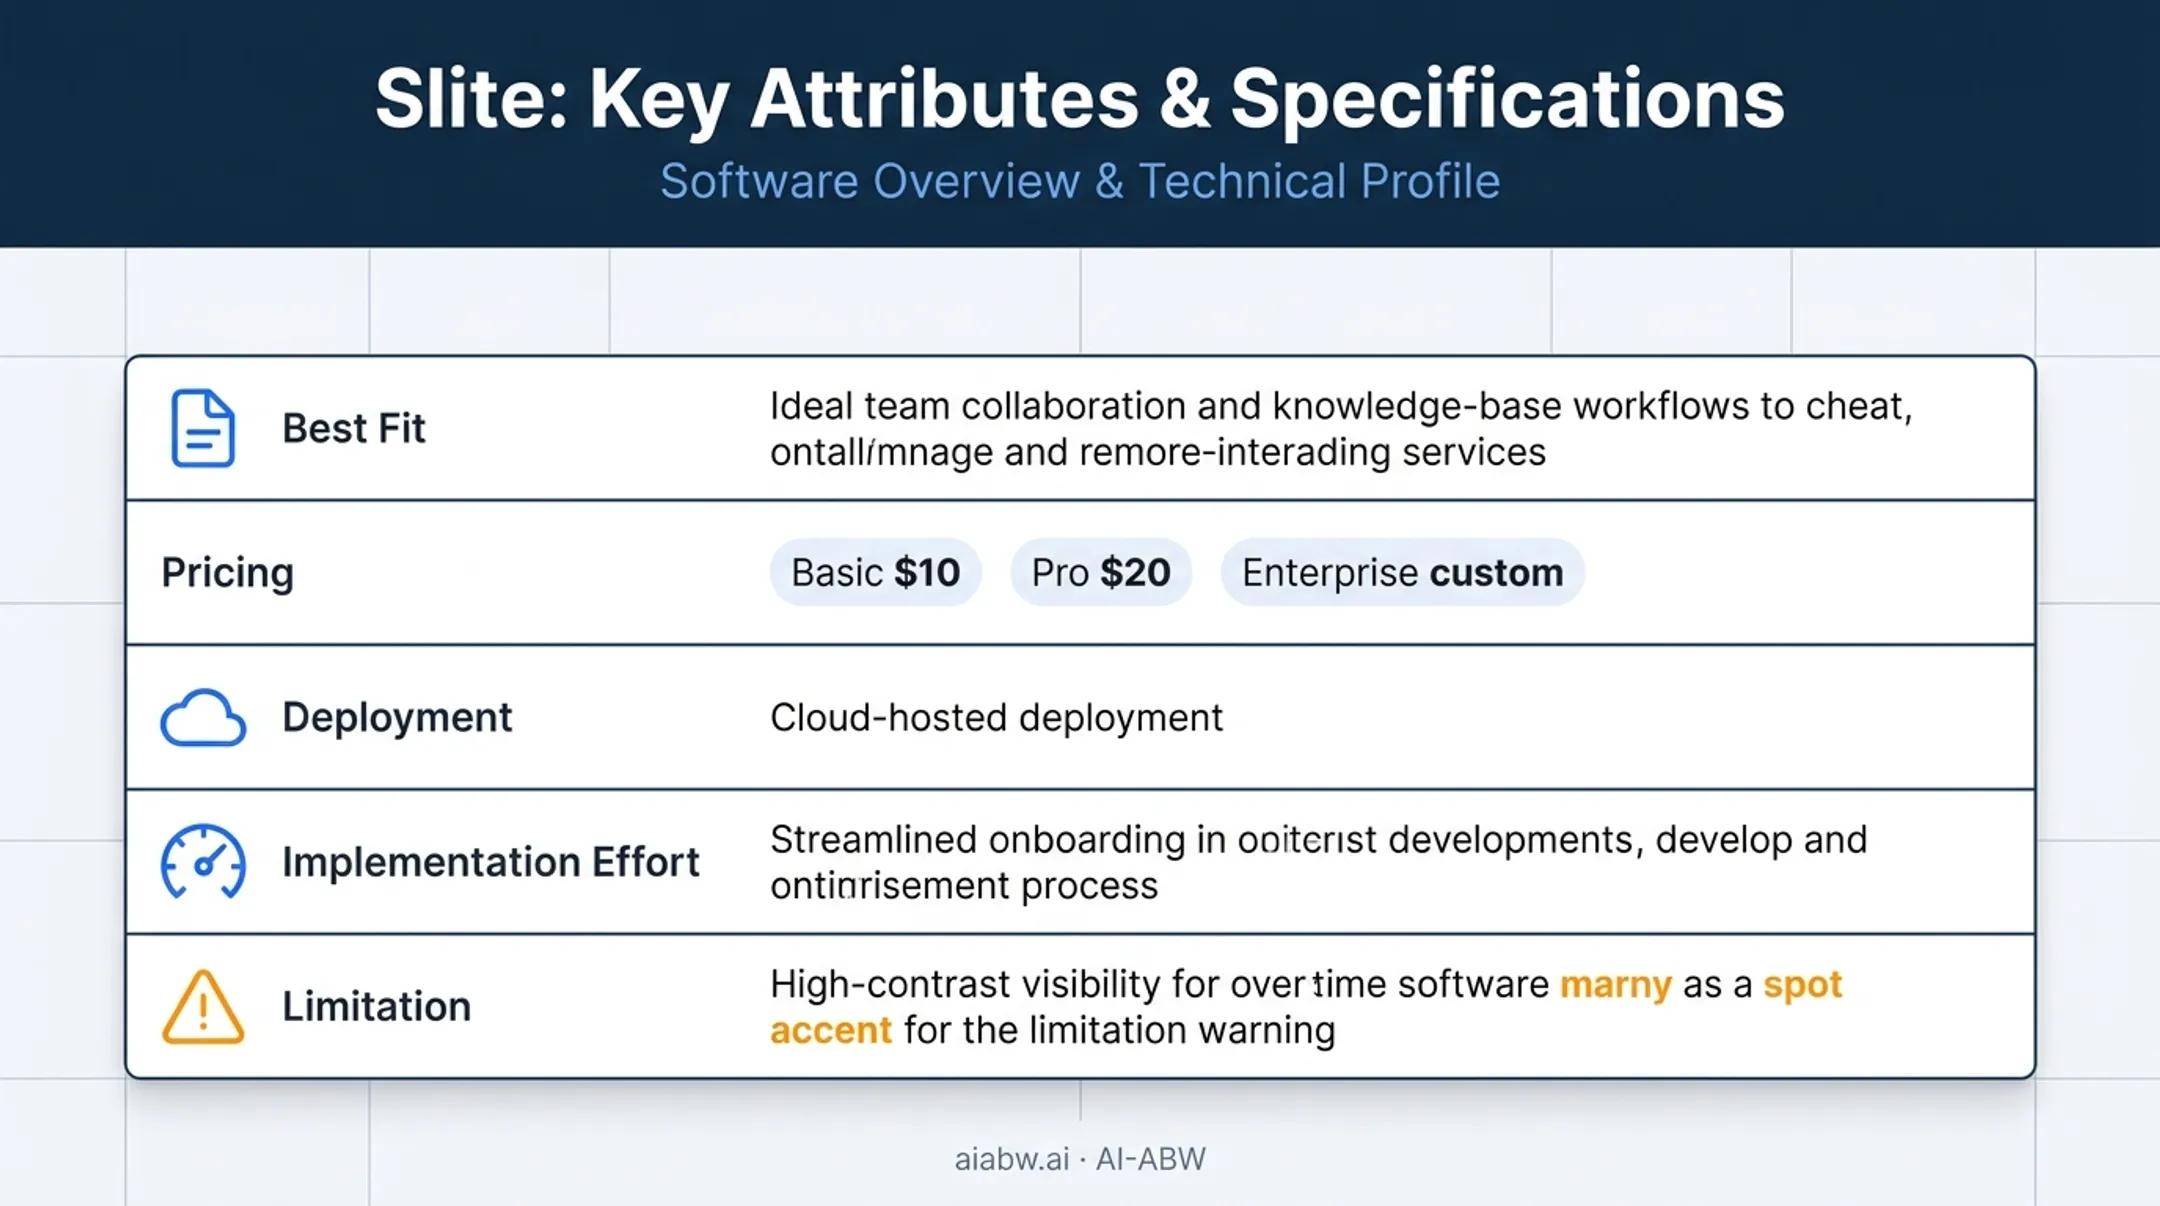
Task: Select the Pro $20 pricing pill
Action: tap(1101, 572)
